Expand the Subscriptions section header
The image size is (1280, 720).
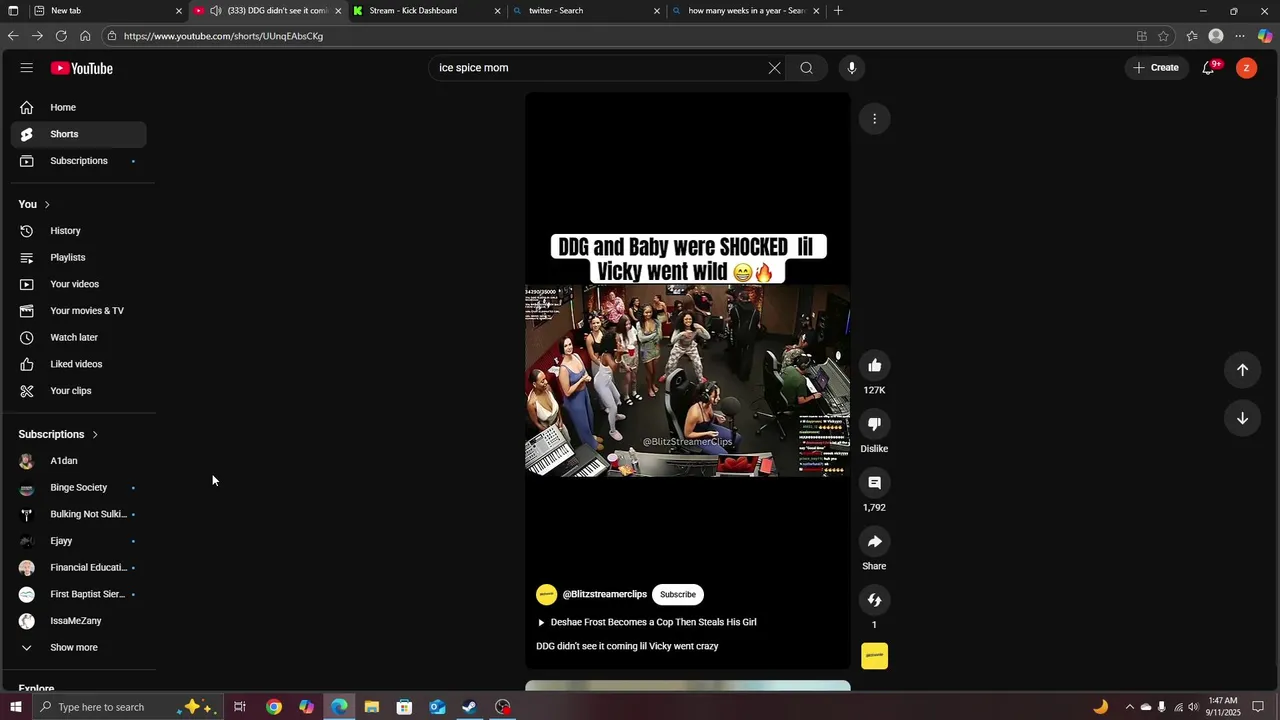(x=58, y=434)
